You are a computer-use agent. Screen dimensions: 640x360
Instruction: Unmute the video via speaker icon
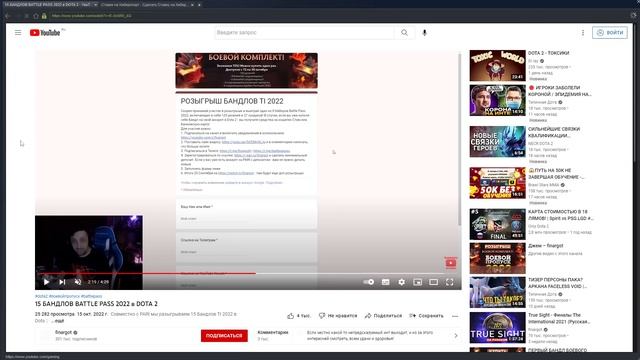(x=78, y=282)
